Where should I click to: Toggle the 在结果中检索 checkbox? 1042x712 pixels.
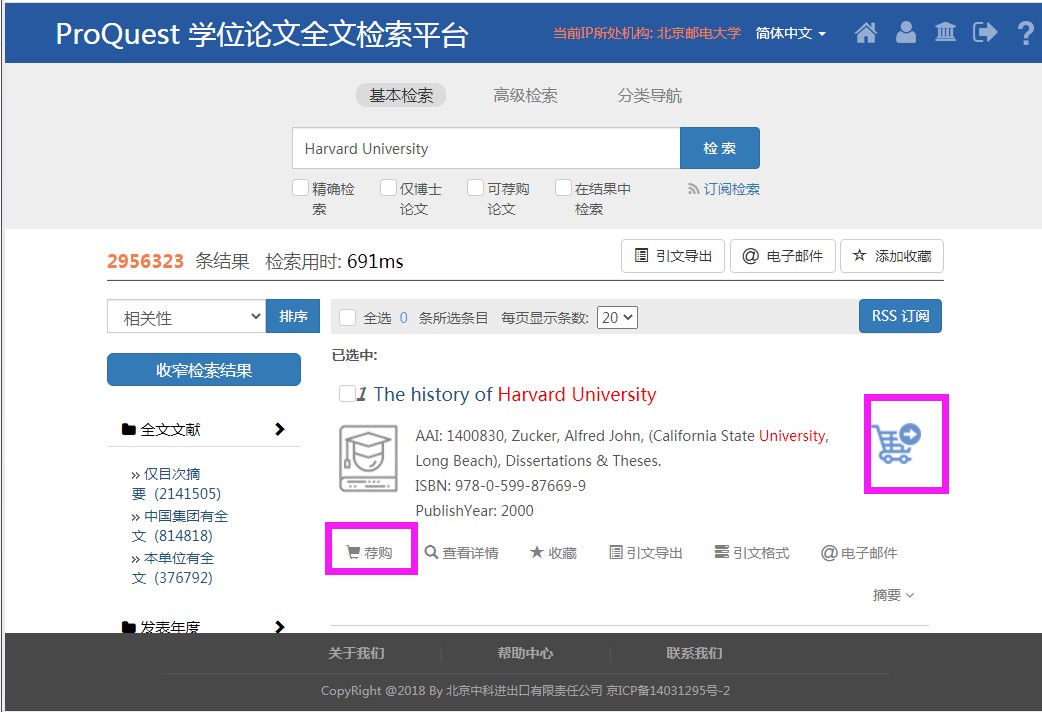pos(563,188)
